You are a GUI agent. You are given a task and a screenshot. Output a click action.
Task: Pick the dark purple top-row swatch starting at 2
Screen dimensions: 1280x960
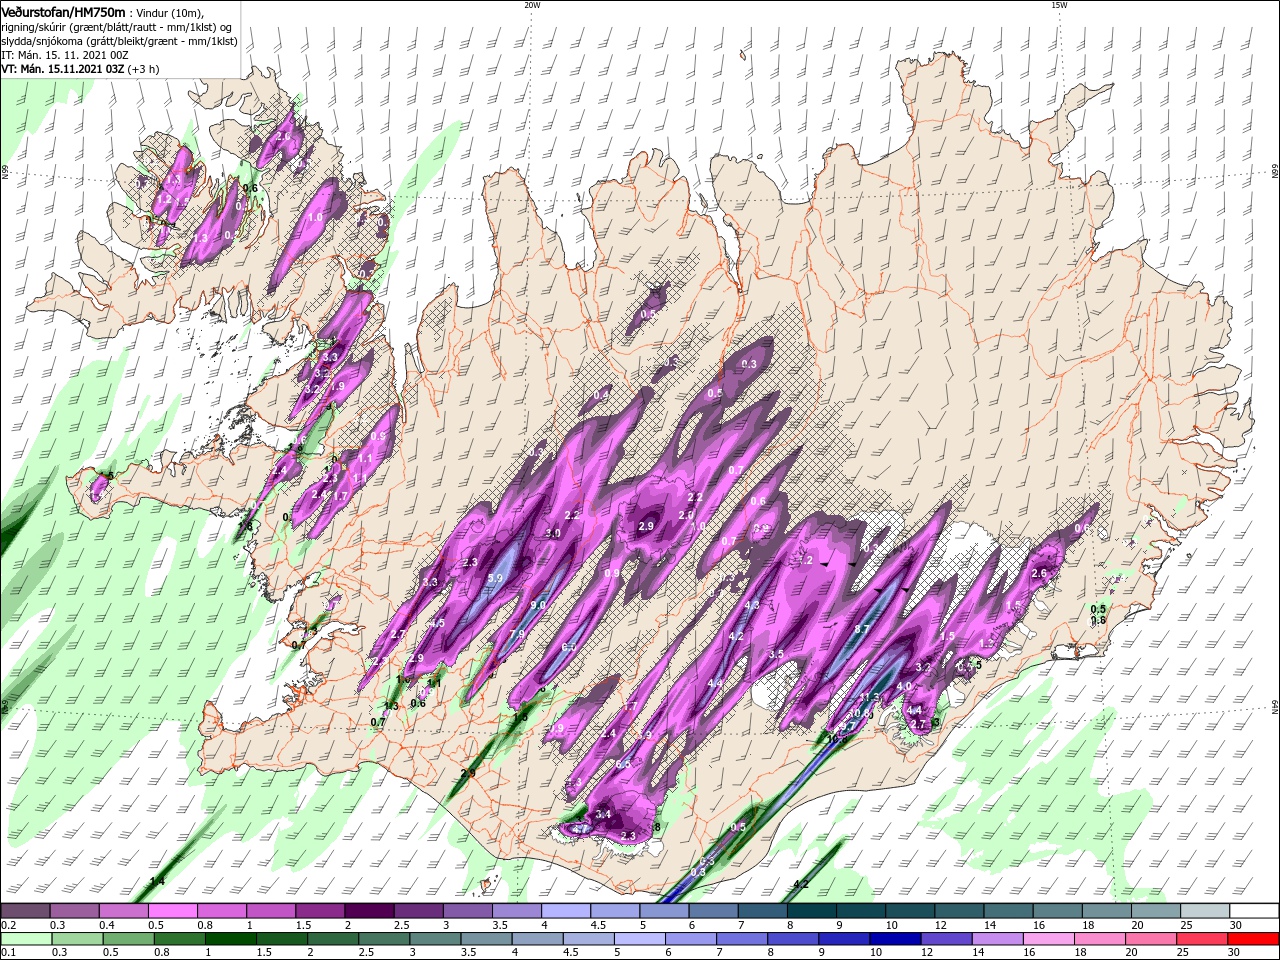point(369,911)
